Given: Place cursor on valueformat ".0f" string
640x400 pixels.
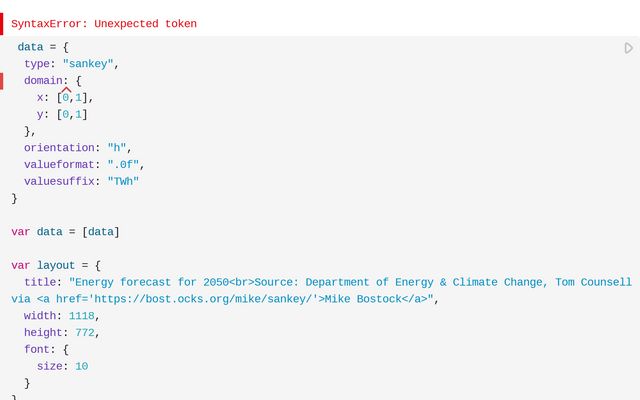Looking at the screenshot, I should pos(125,165).
